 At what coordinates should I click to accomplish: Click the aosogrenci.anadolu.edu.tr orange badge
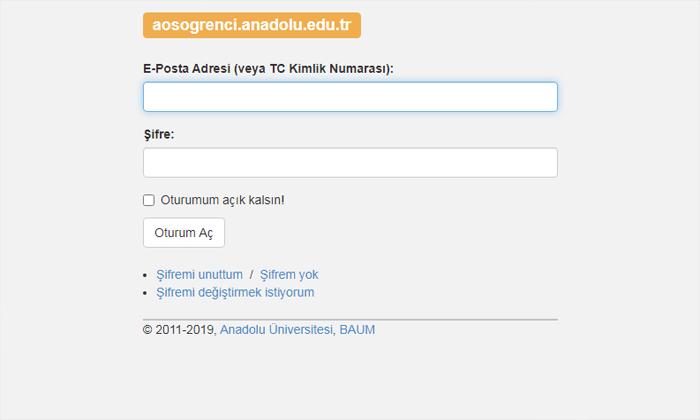[x=252, y=25]
